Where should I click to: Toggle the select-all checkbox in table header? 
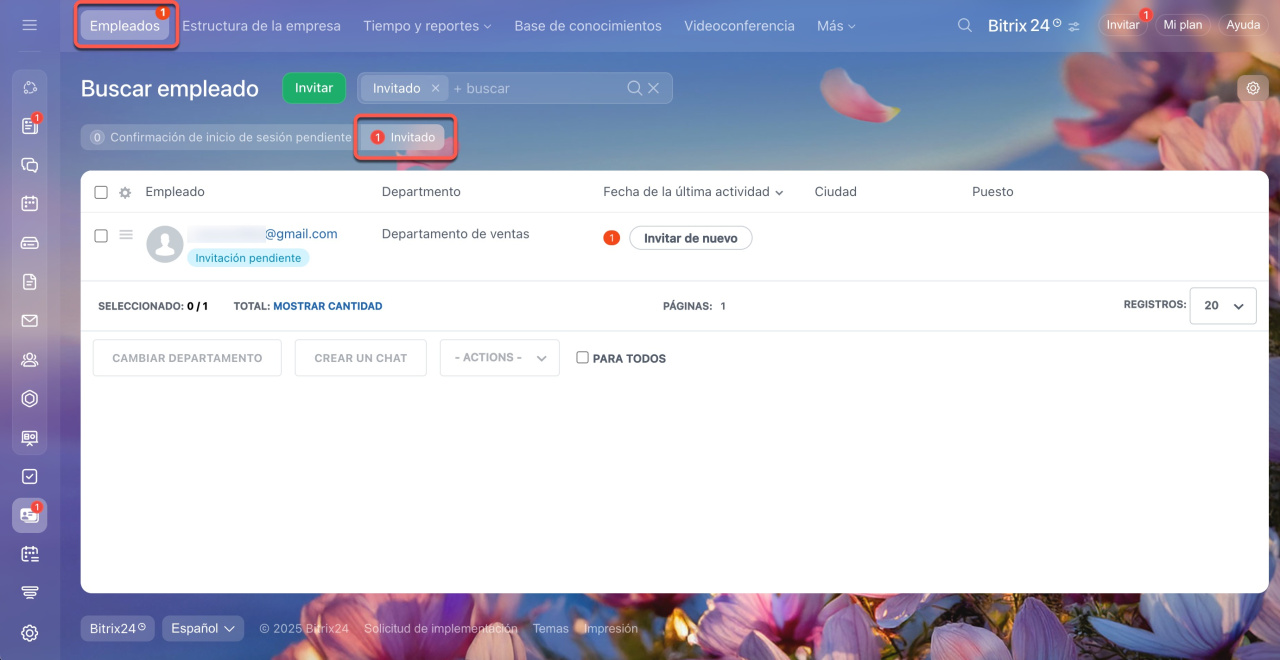(101, 192)
